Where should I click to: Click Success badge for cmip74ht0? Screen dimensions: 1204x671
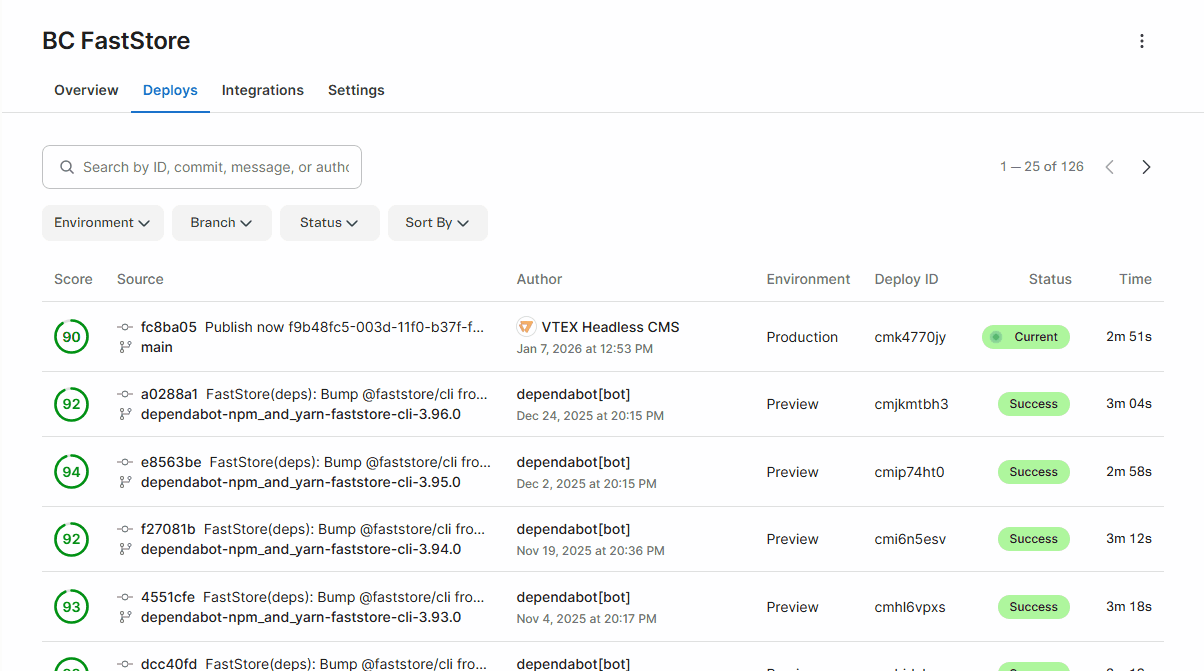point(1034,472)
